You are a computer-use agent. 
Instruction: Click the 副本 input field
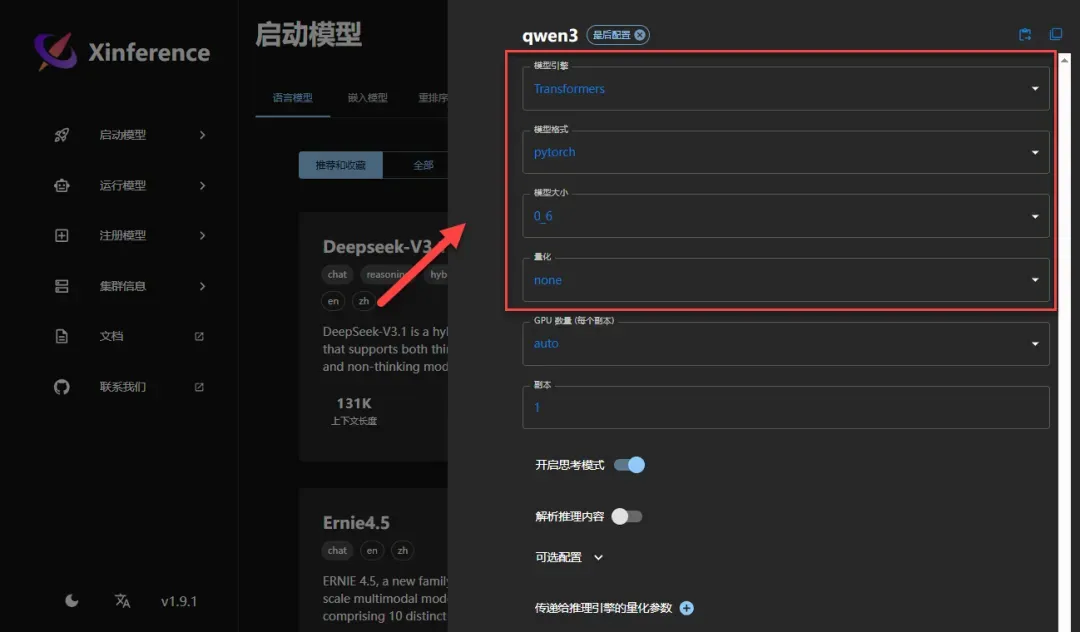pyautogui.click(x=786, y=408)
